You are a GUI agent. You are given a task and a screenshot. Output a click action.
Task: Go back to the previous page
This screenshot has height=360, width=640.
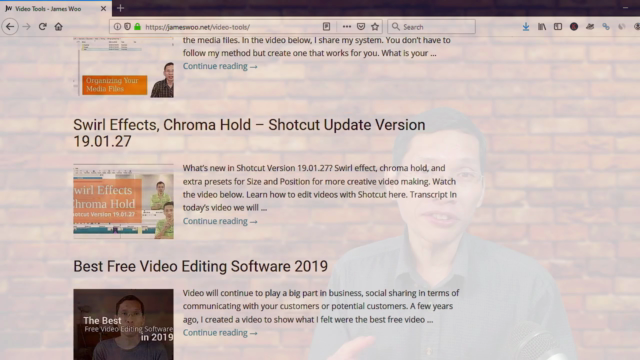coord(10,27)
